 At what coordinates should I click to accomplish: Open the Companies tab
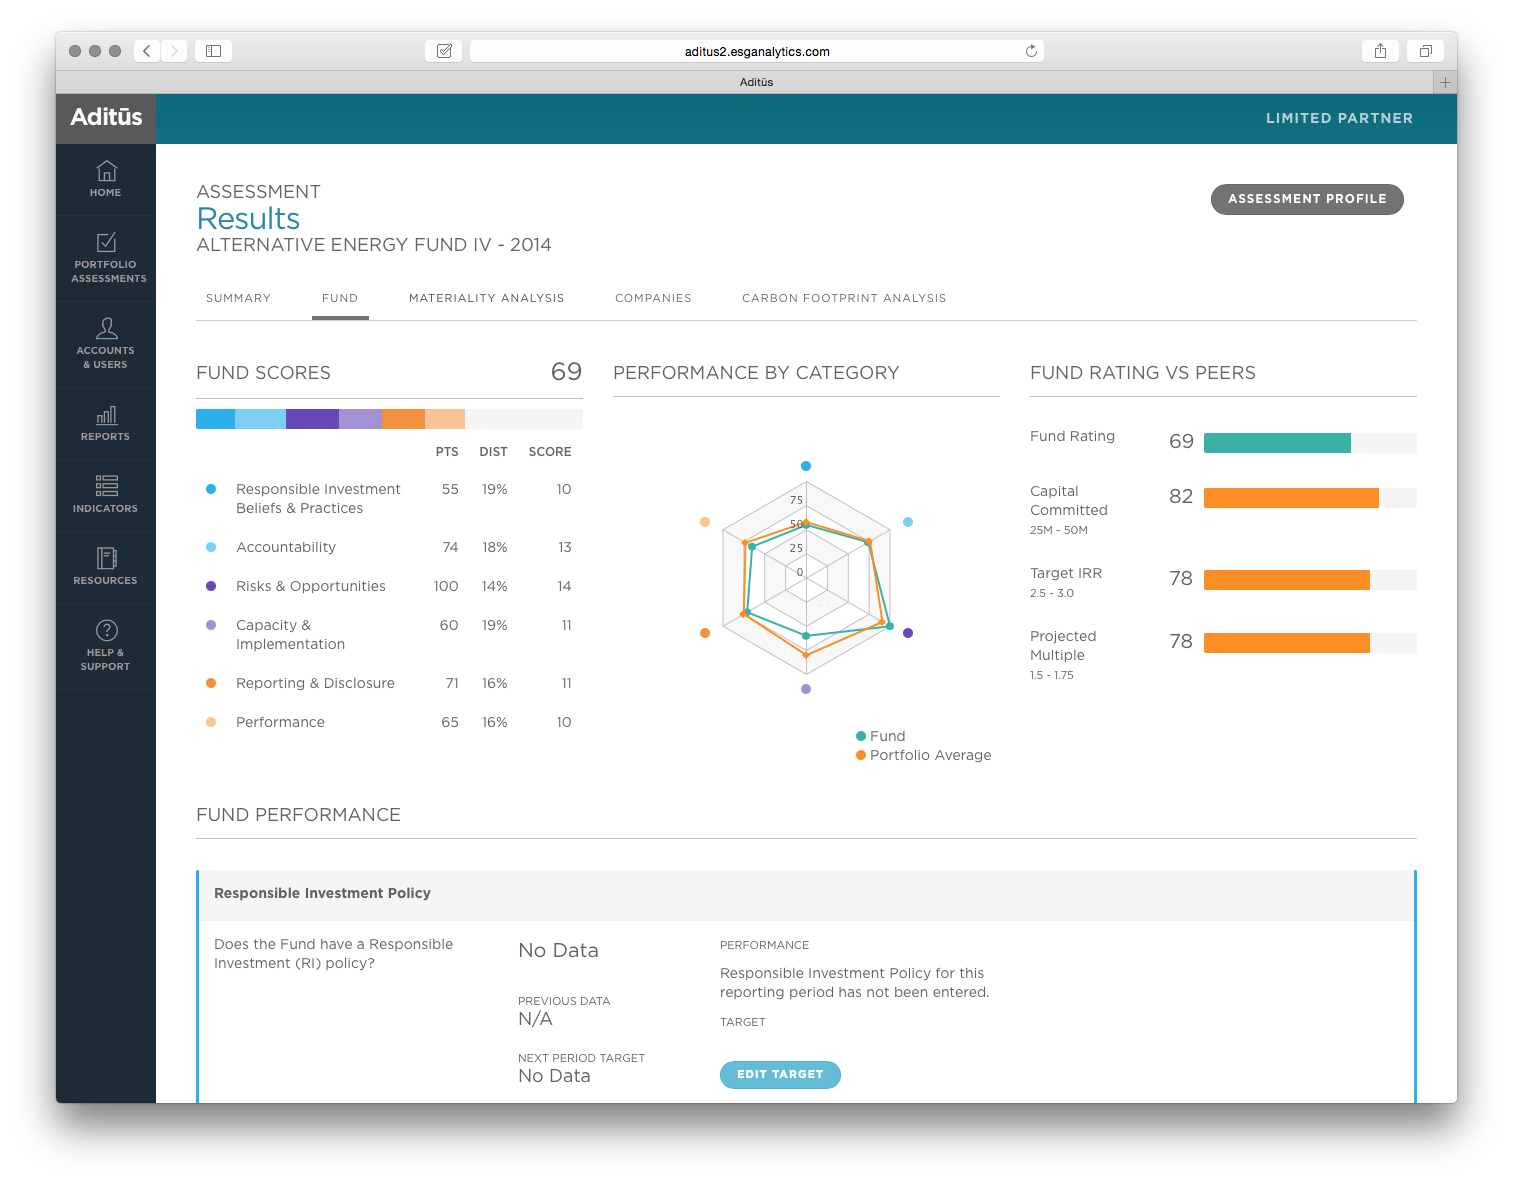click(x=653, y=298)
